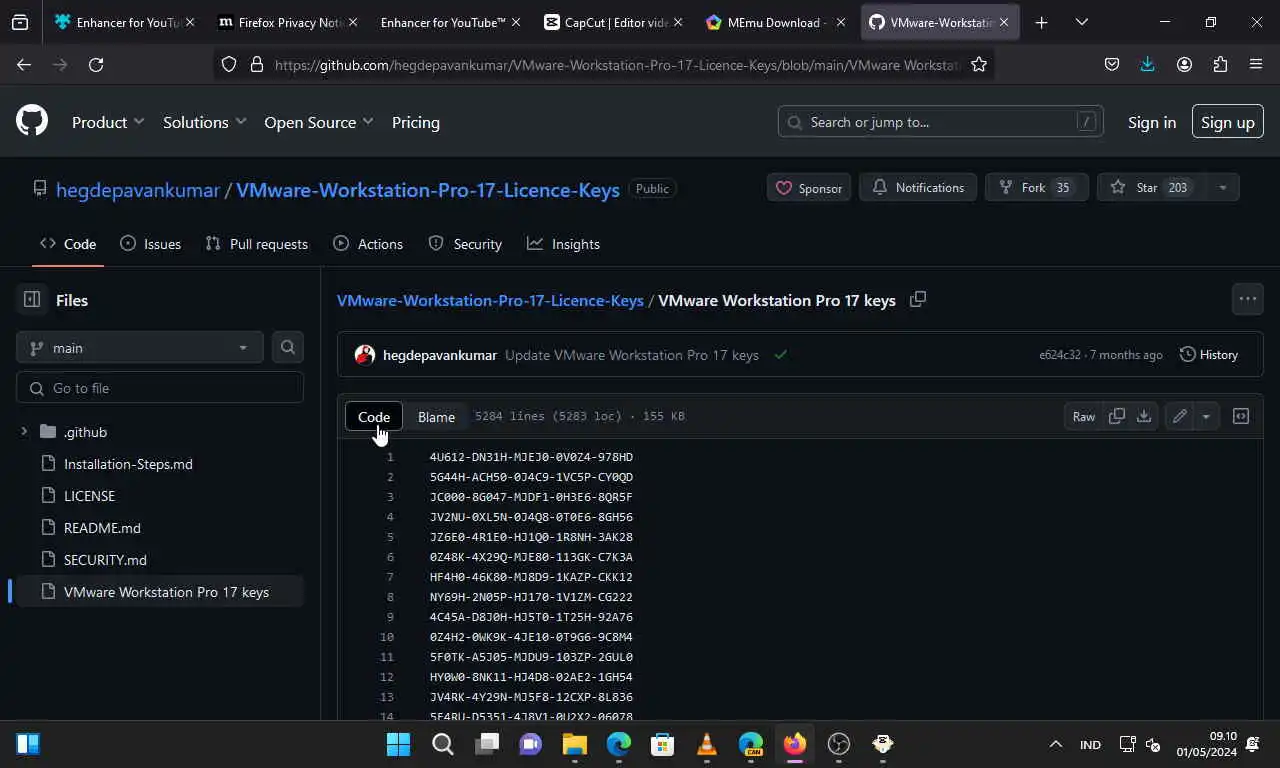
Task: Open hegdepavankumar profile link in header
Action: point(138,189)
